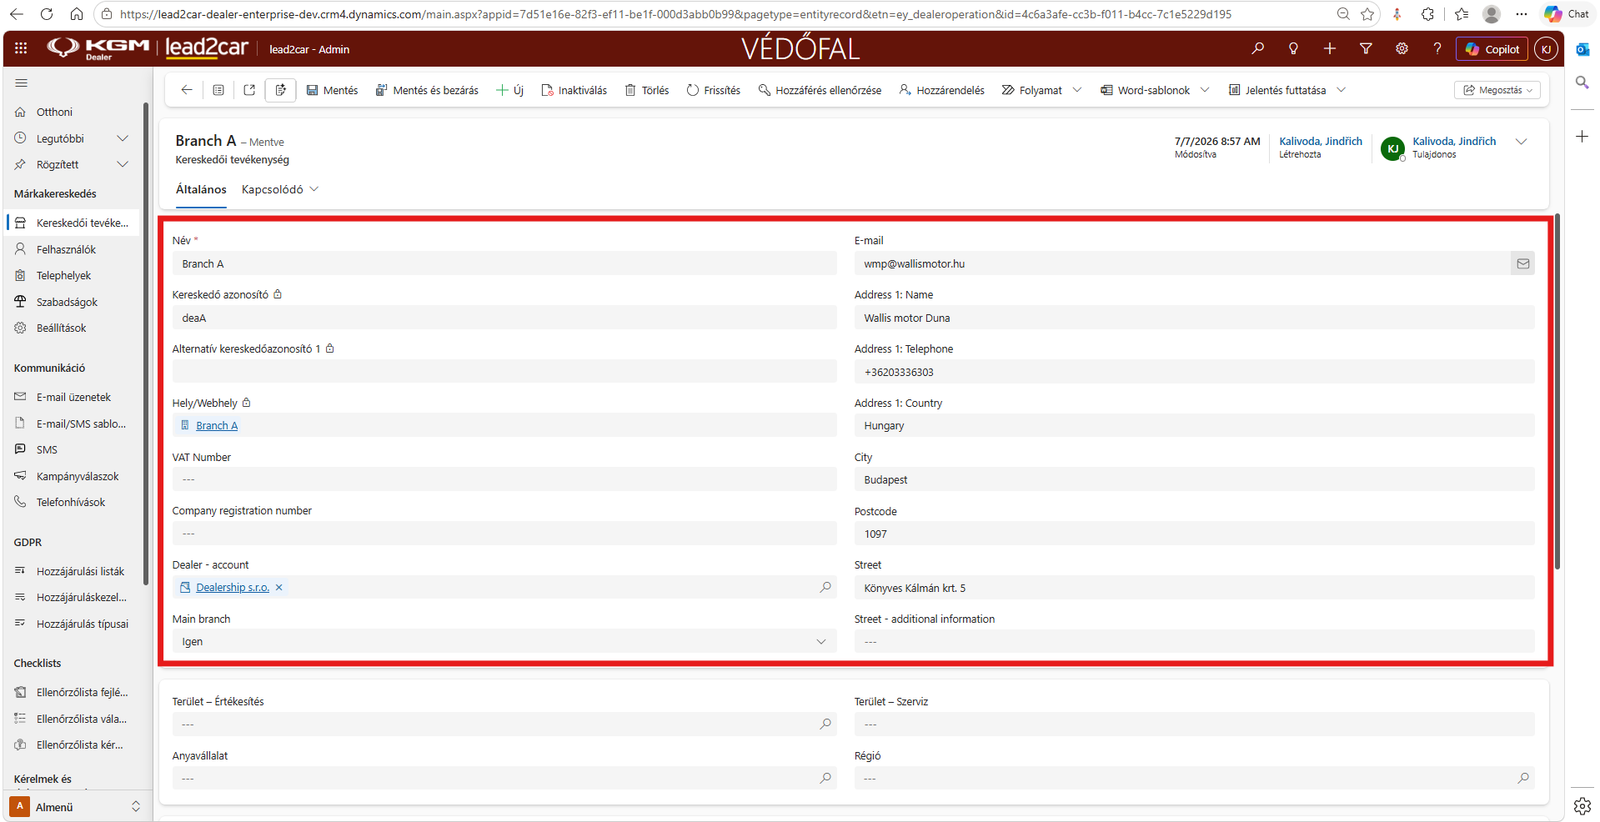Viewport: 1600px width, 822px height.
Task: Open the Folyamat dropdown arrow
Action: pyautogui.click(x=1077, y=90)
